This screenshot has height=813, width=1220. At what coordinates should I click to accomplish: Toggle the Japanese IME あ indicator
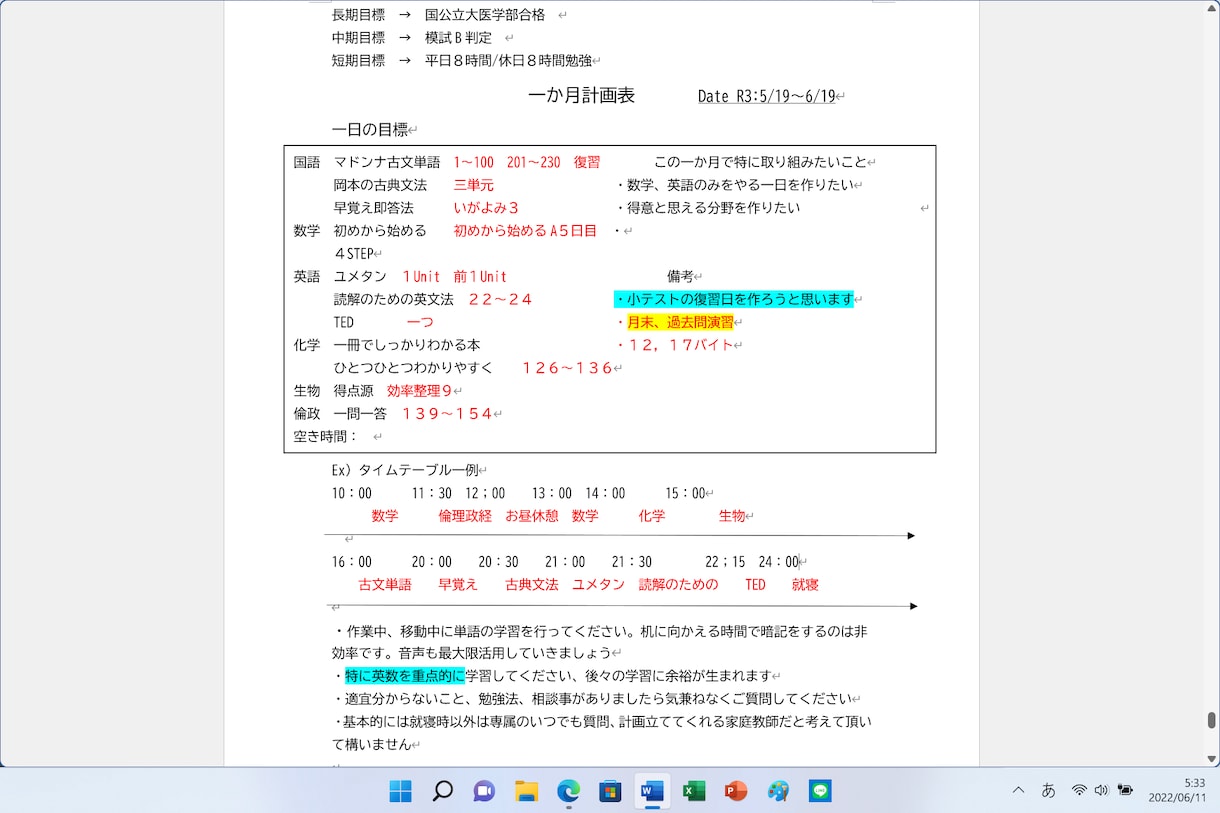(x=1048, y=790)
